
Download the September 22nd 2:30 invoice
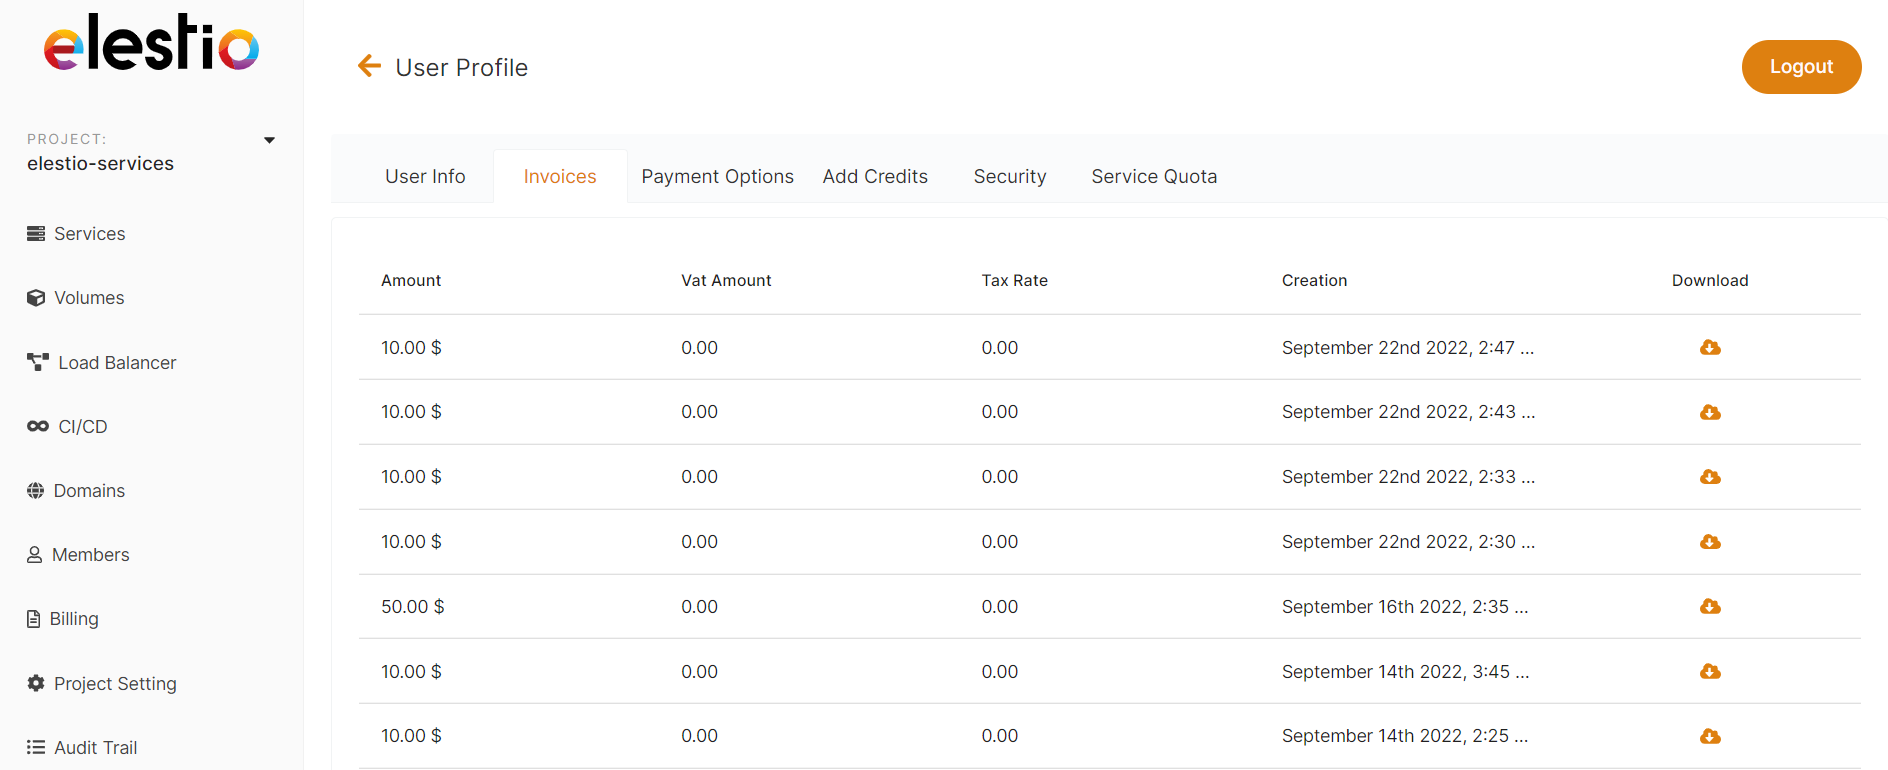tap(1710, 542)
